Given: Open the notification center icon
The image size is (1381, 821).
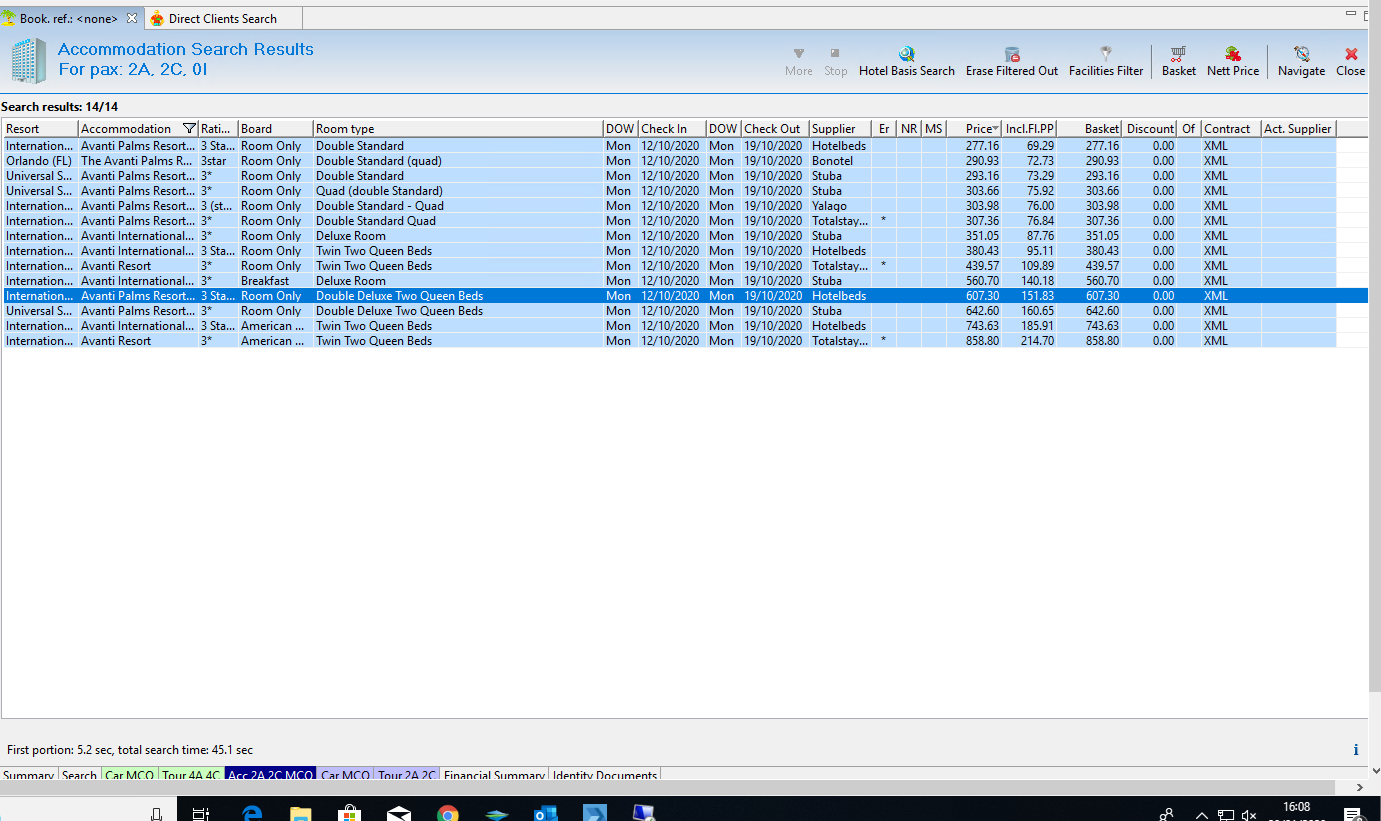Looking at the screenshot, I should click(1352, 814).
